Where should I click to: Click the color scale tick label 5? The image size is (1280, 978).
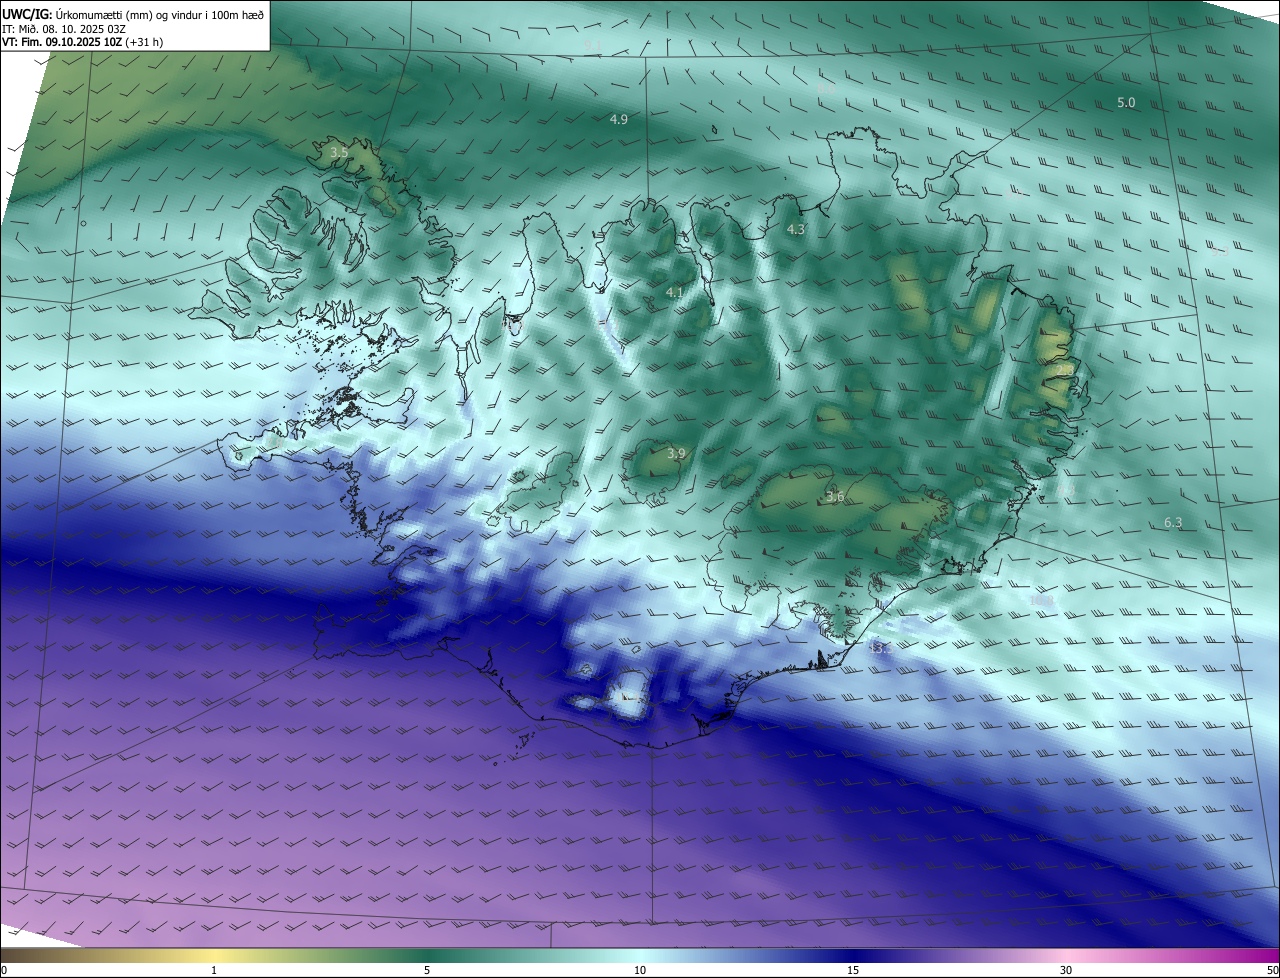[427, 970]
